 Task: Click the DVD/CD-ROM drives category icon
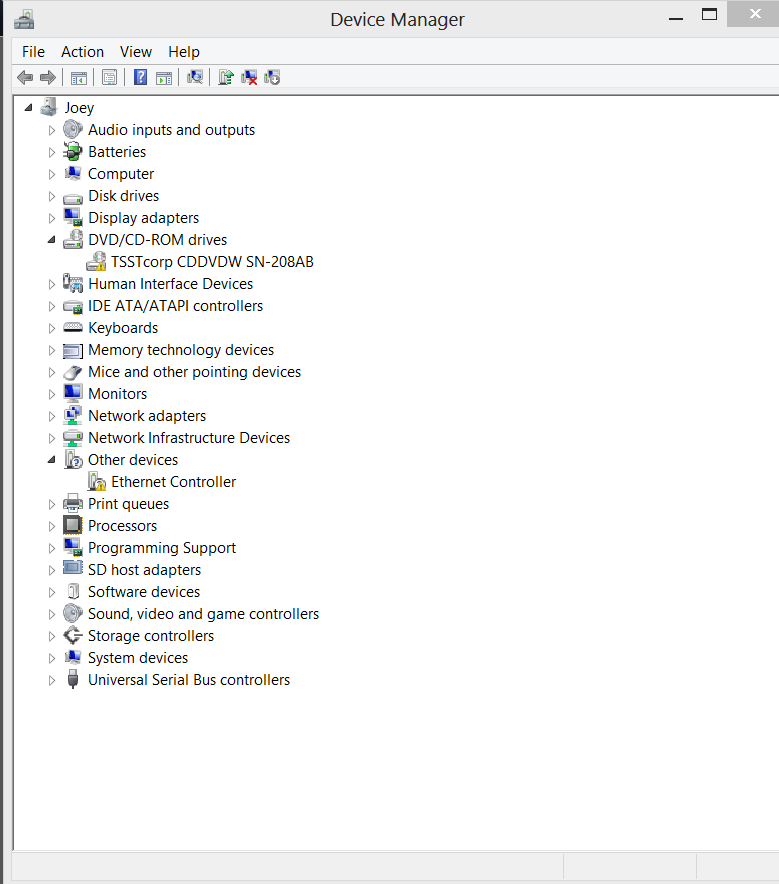pyautogui.click(x=73, y=240)
